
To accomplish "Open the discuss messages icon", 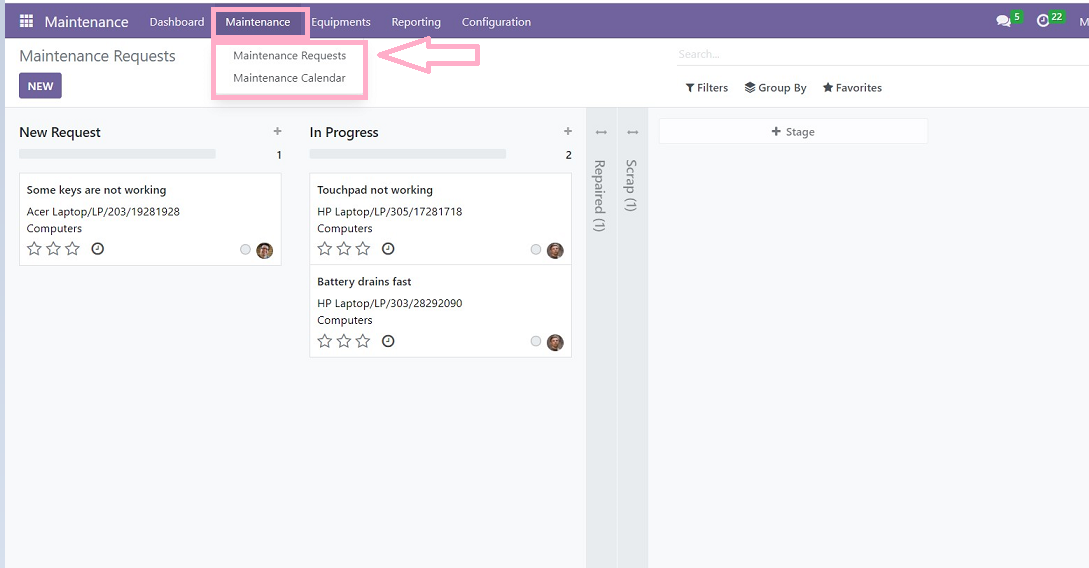I will (x=1004, y=21).
